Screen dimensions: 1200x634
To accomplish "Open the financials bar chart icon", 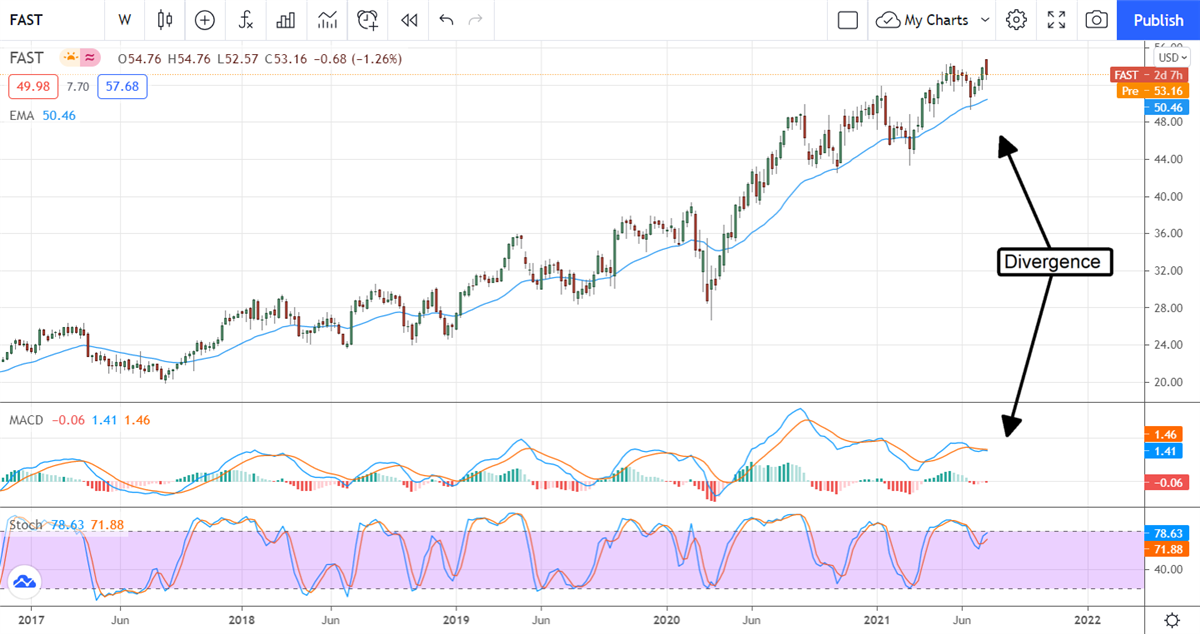I will [x=286, y=20].
